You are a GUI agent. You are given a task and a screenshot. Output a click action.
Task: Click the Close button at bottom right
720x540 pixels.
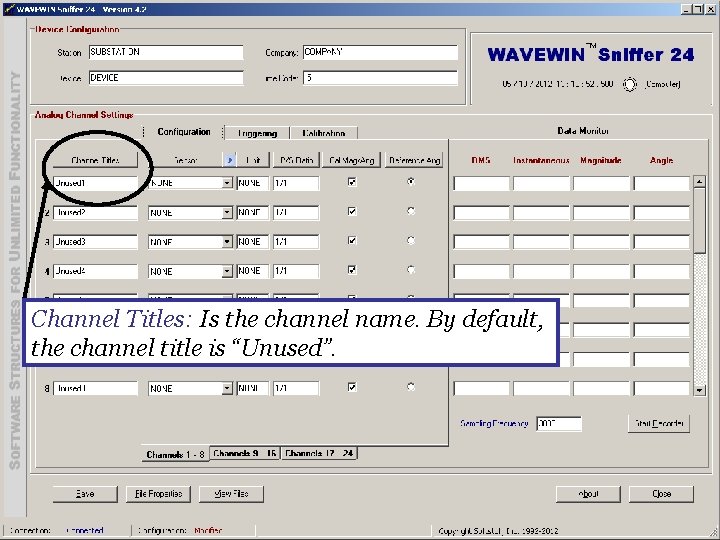click(x=661, y=494)
